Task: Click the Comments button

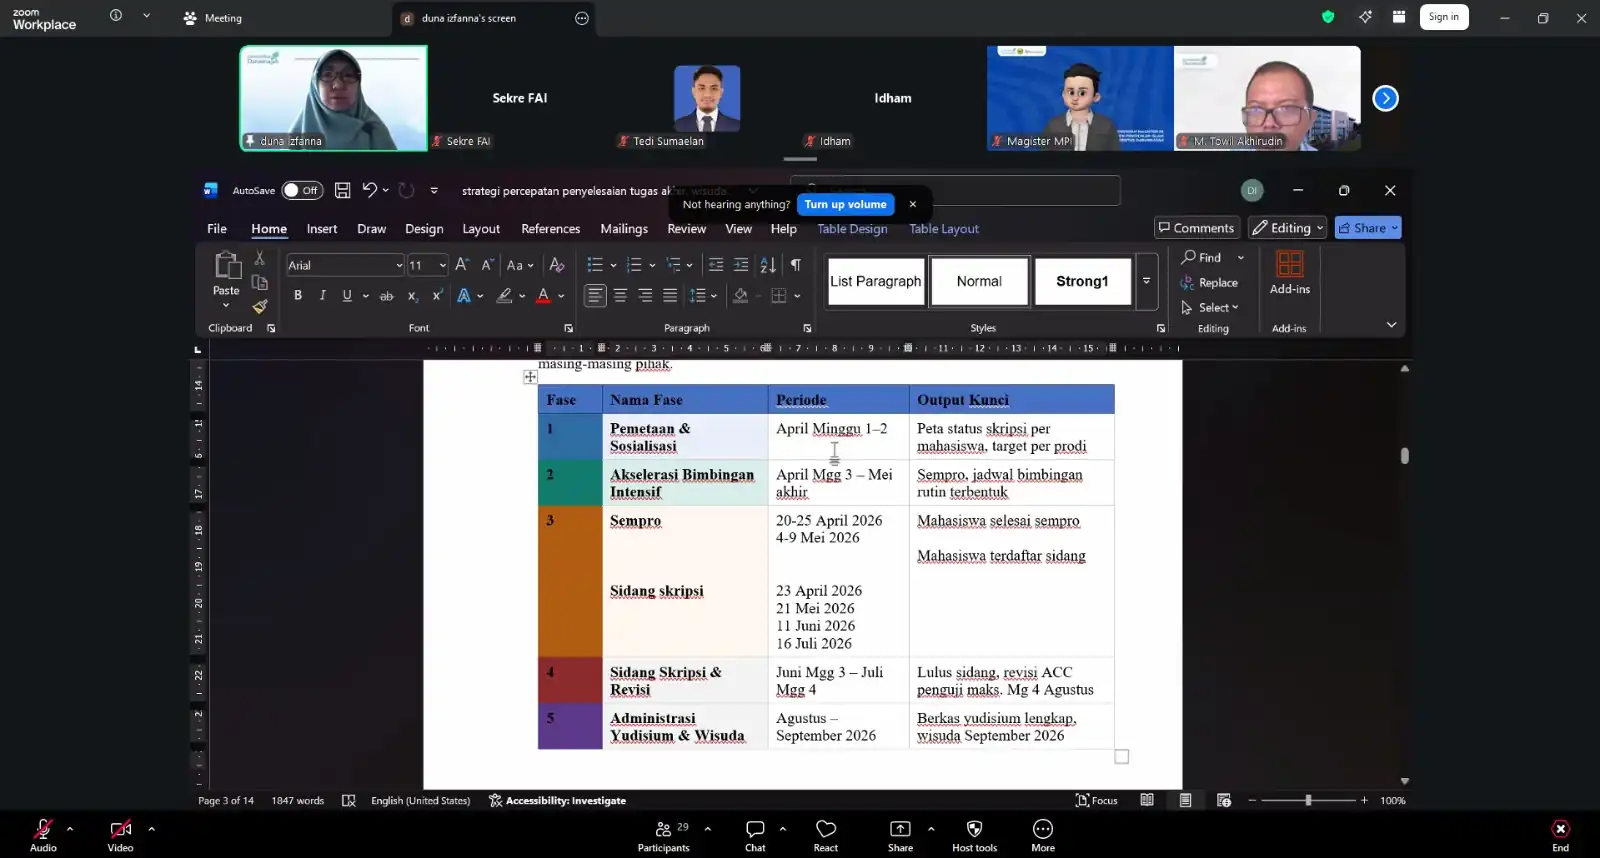Action: pyautogui.click(x=1197, y=228)
